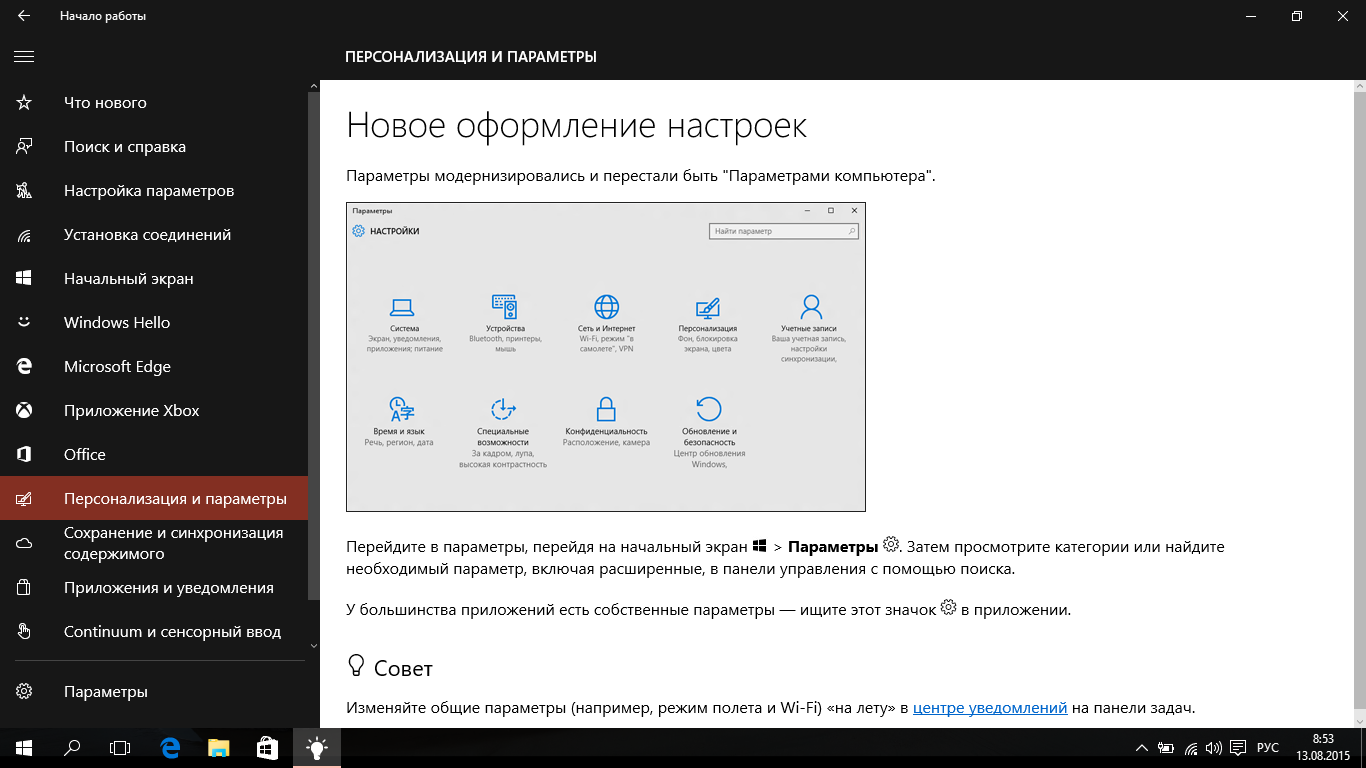Open Task View from the taskbar

click(120, 748)
